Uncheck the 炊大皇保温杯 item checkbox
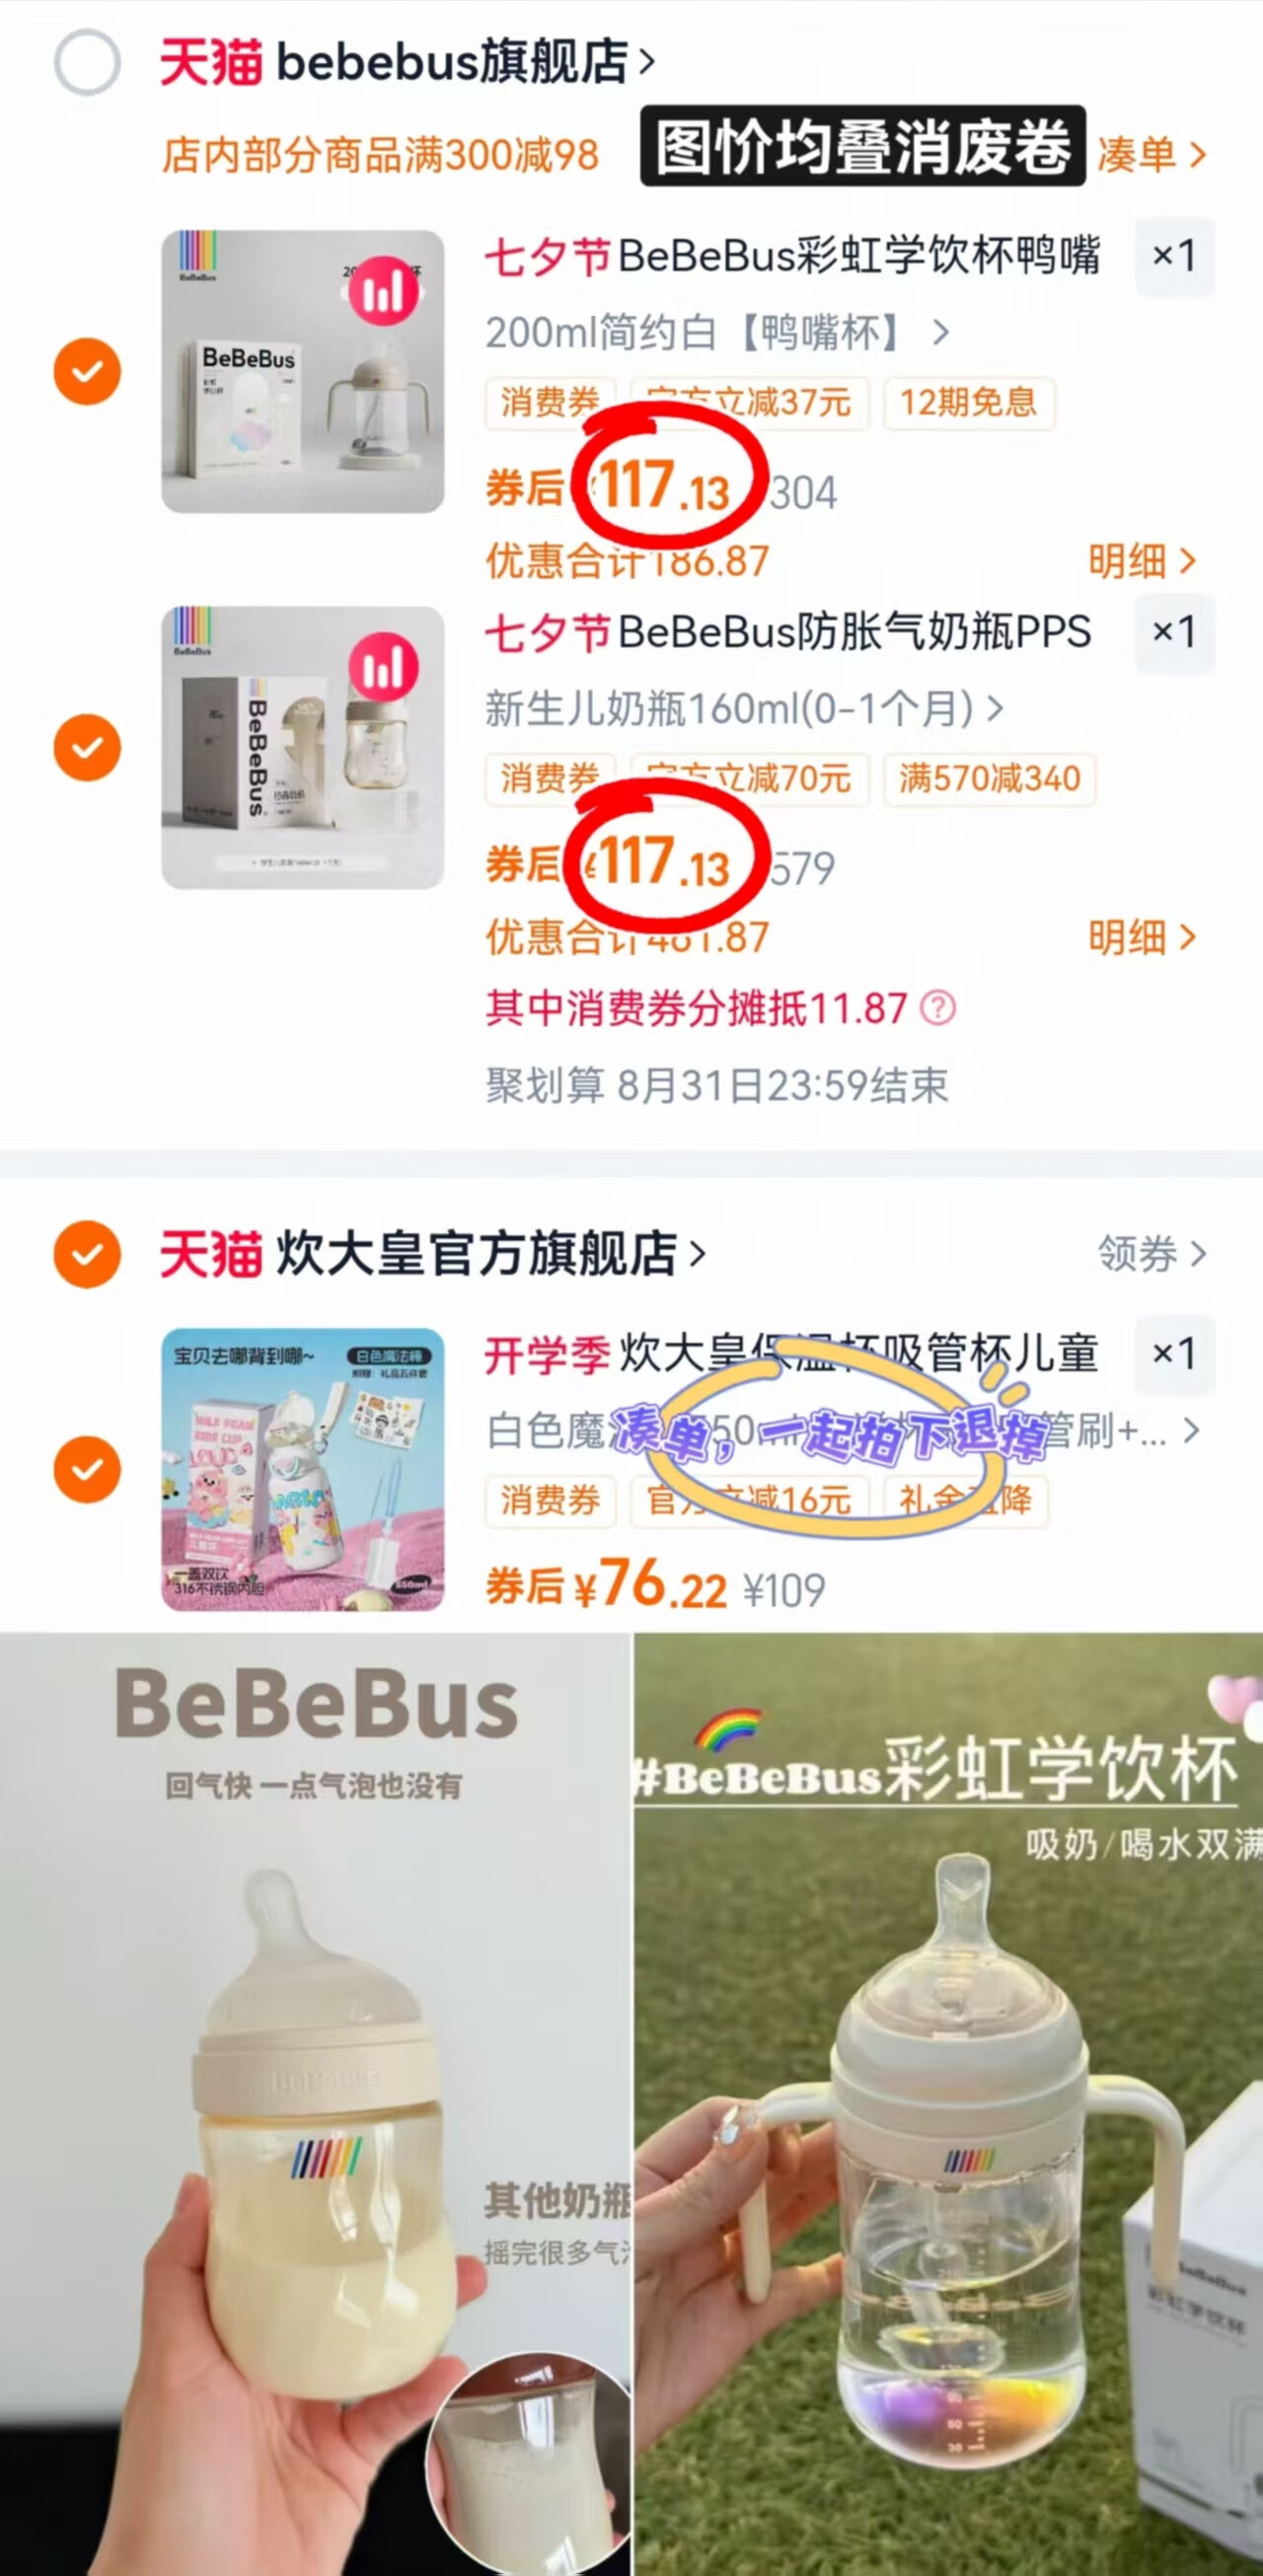1263x2576 pixels. 87,1469
